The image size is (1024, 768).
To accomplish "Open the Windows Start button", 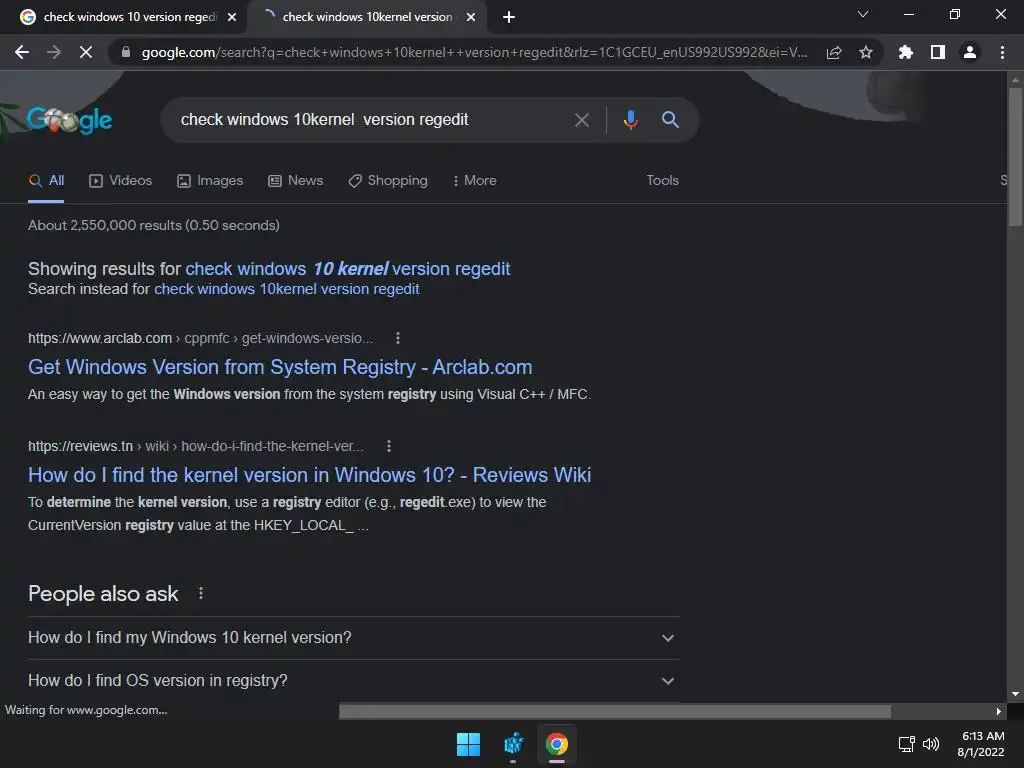I will tap(468, 744).
